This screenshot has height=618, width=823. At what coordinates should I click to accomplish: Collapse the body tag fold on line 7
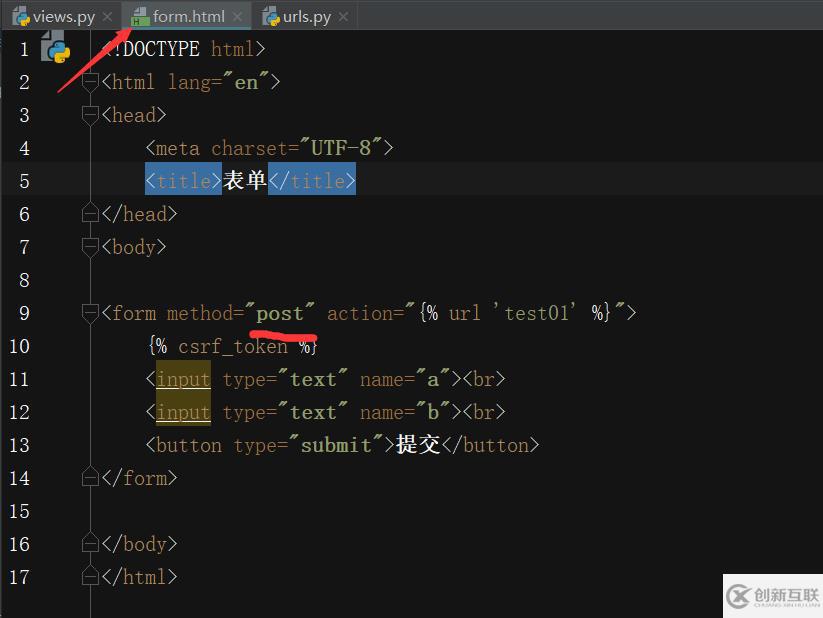tap(90, 247)
